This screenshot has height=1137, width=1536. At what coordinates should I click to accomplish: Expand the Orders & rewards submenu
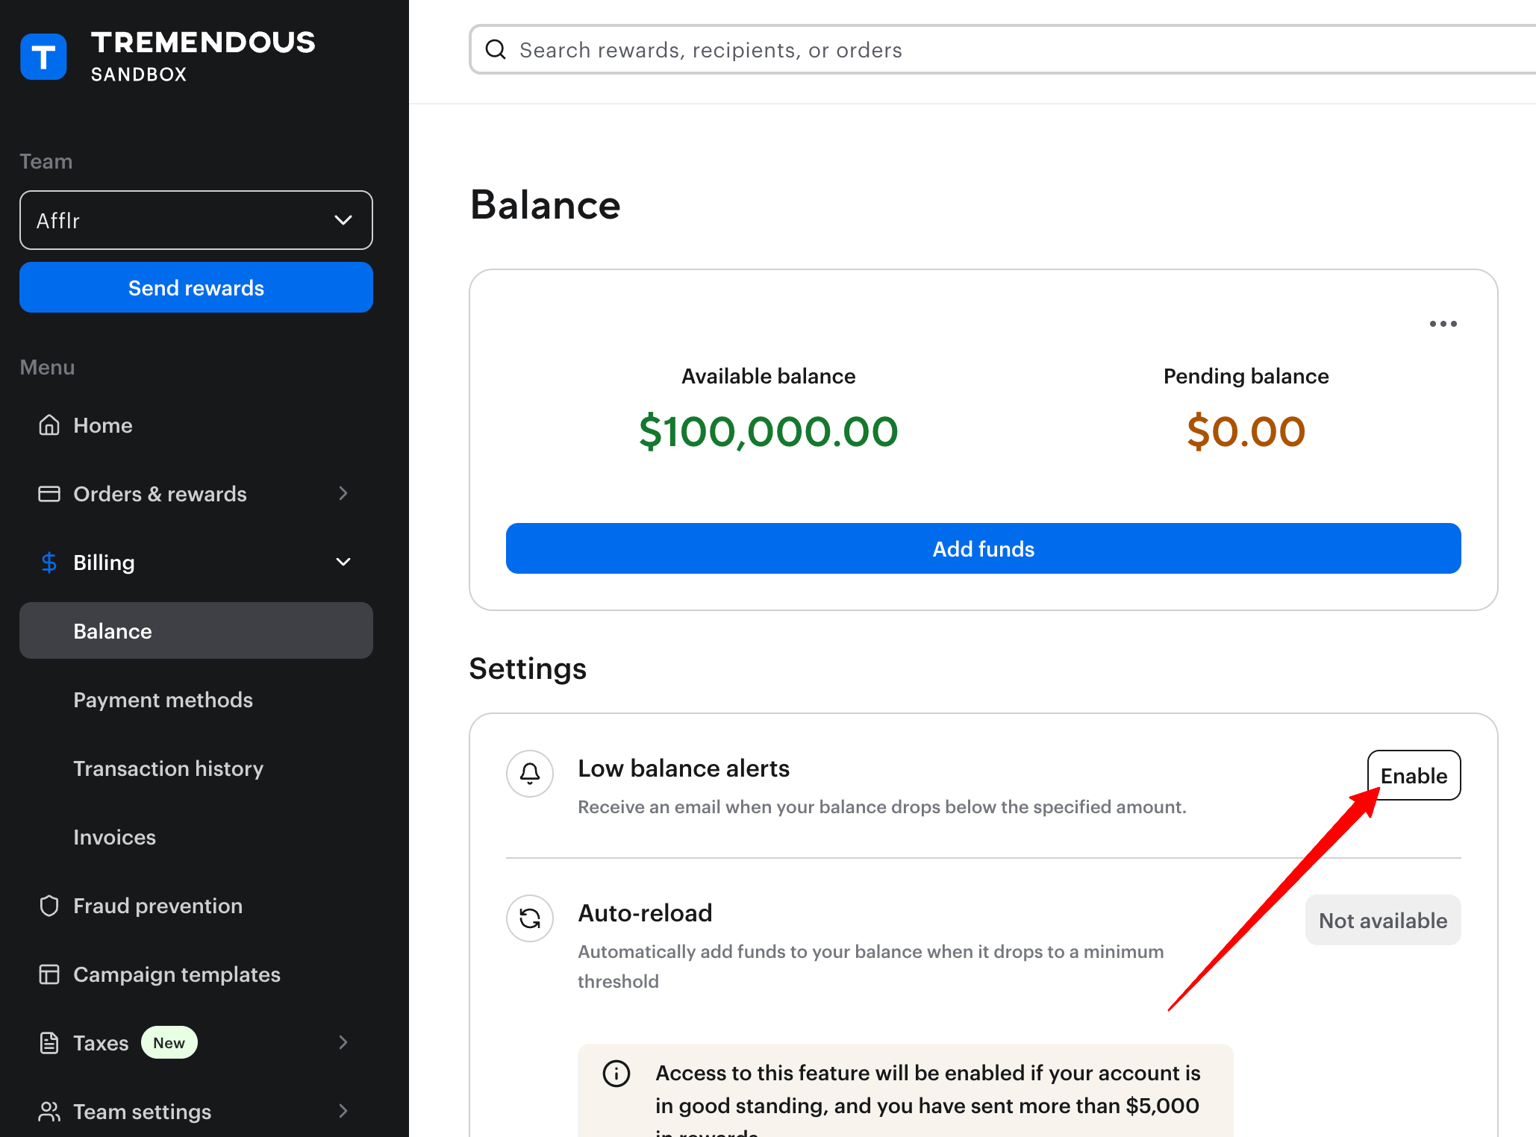pos(343,494)
